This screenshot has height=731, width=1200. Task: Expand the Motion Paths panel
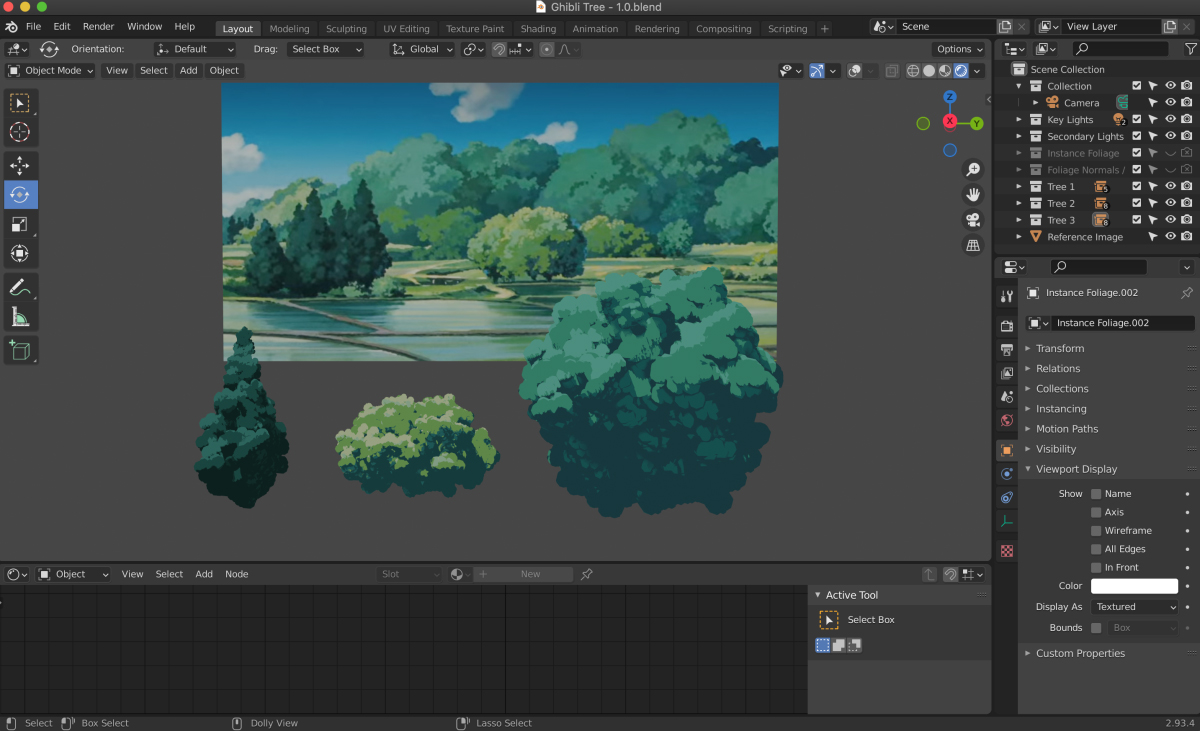1067,429
